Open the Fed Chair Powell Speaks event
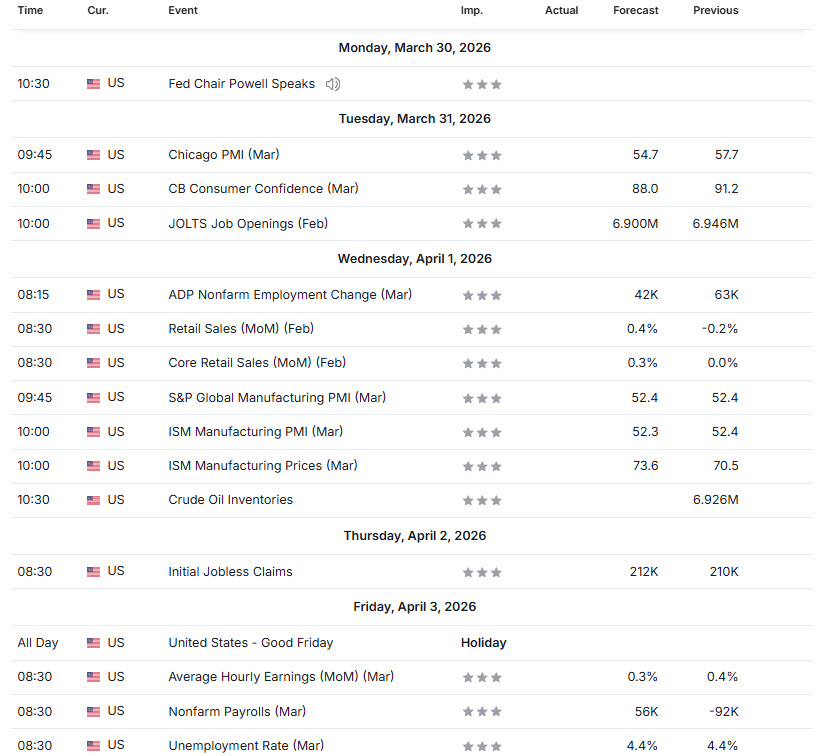Image resolution: width=820 pixels, height=756 pixels. tap(241, 84)
